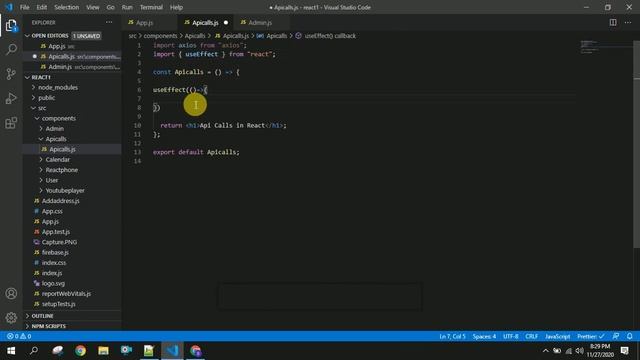The width and height of the screenshot is (640, 360).
Task: Click the Prettier status bar item
Action: click(x=591, y=336)
